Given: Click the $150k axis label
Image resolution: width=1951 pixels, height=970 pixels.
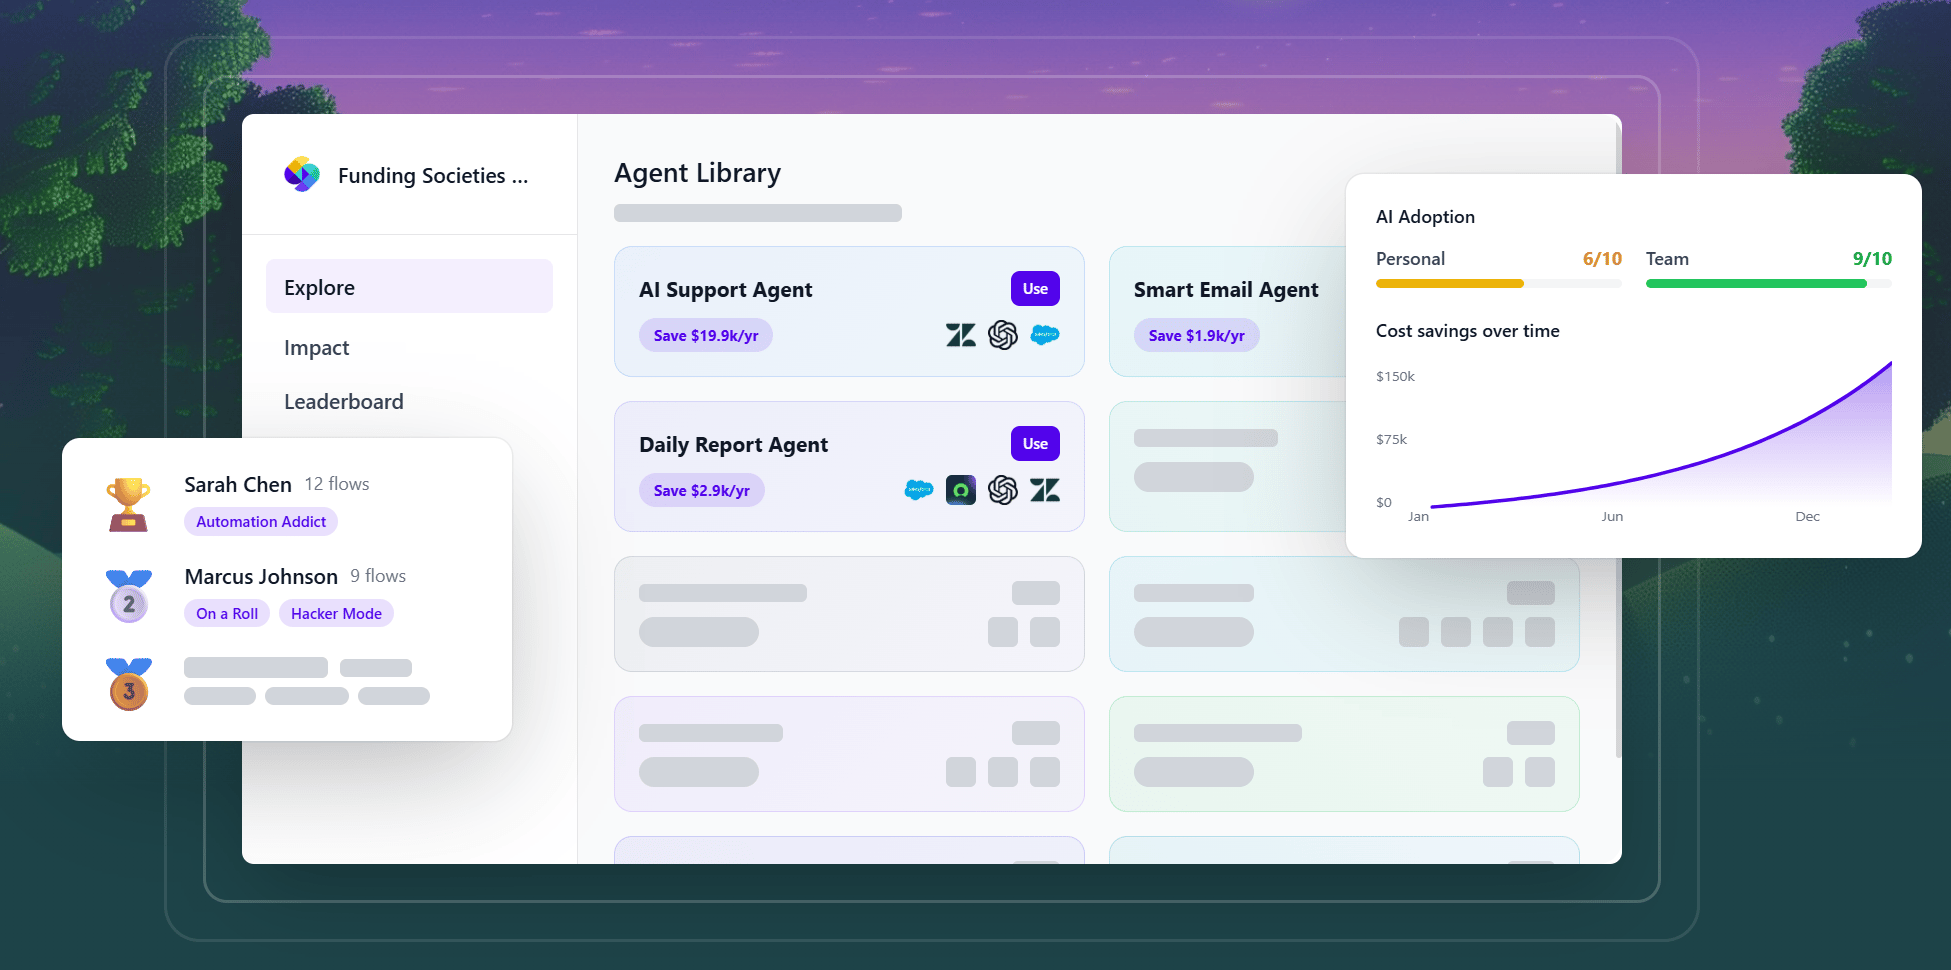Looking at the screenshot, I should 1395,377.
